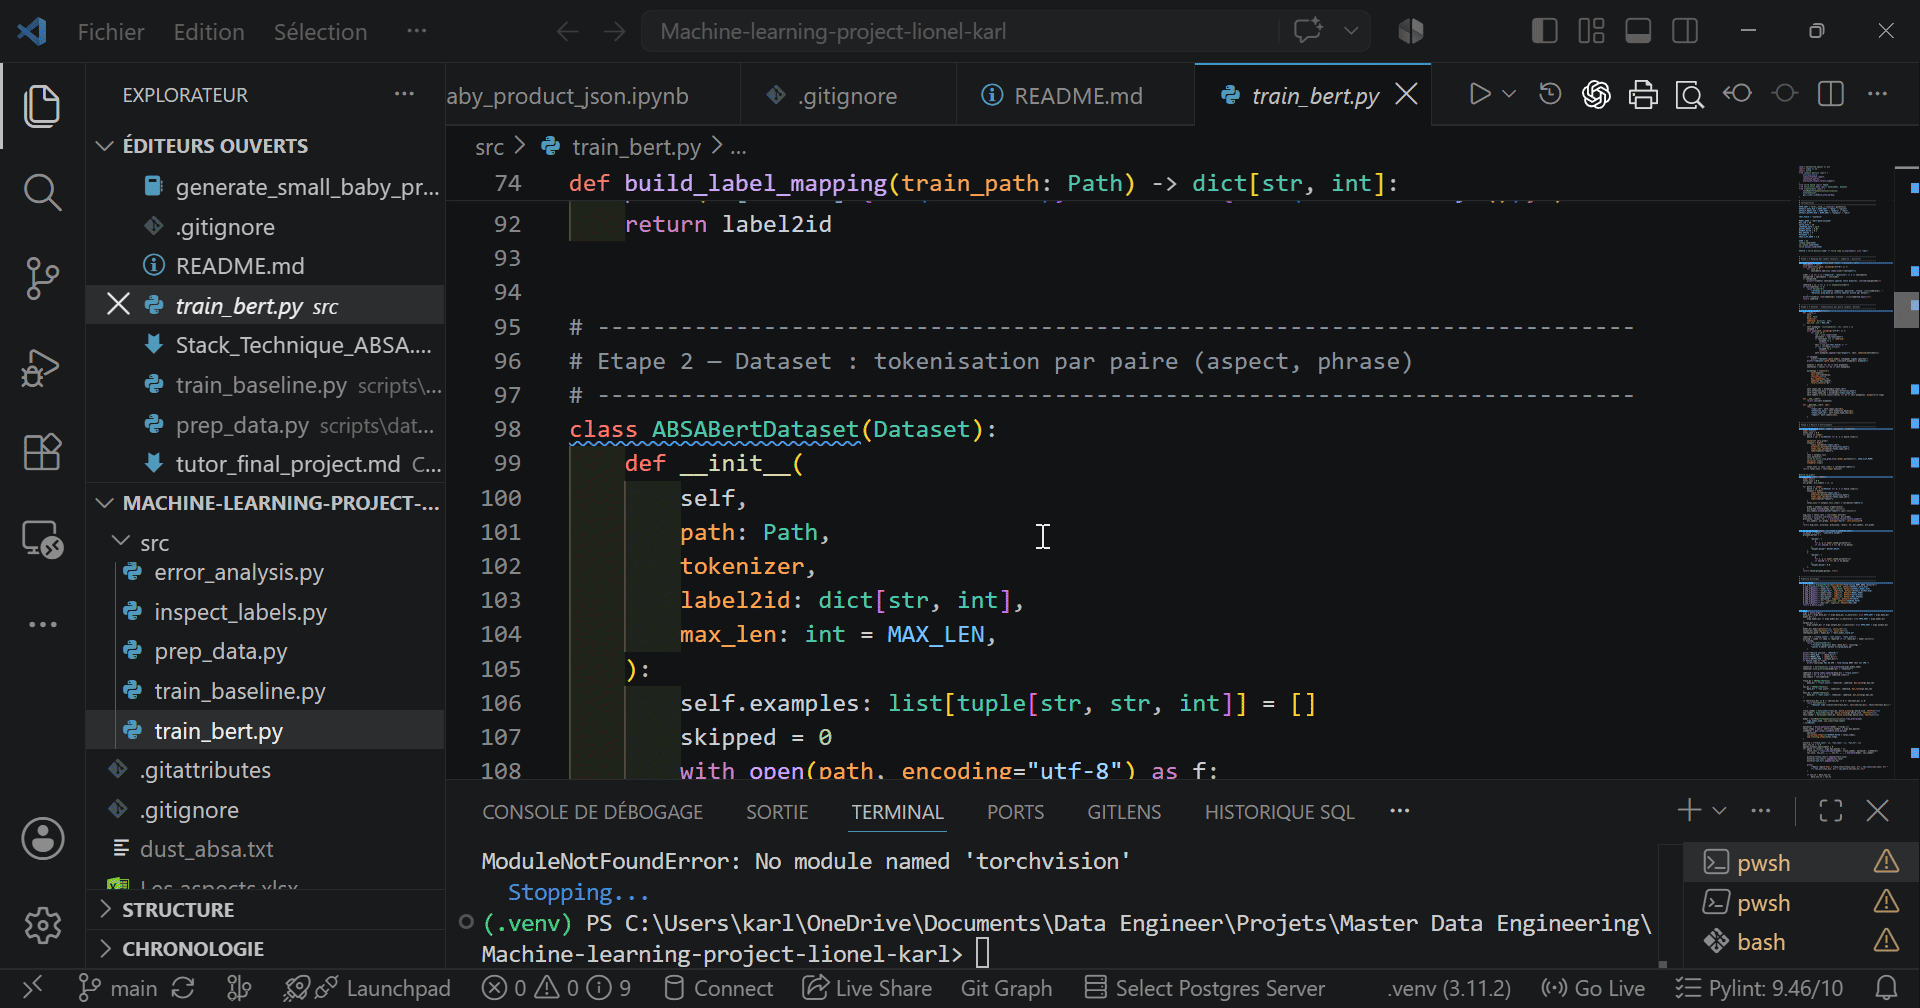Click the print preview icon in editor toolbar
This screenshot has height=1008, width=1920.
click(x=1690, y=95)
